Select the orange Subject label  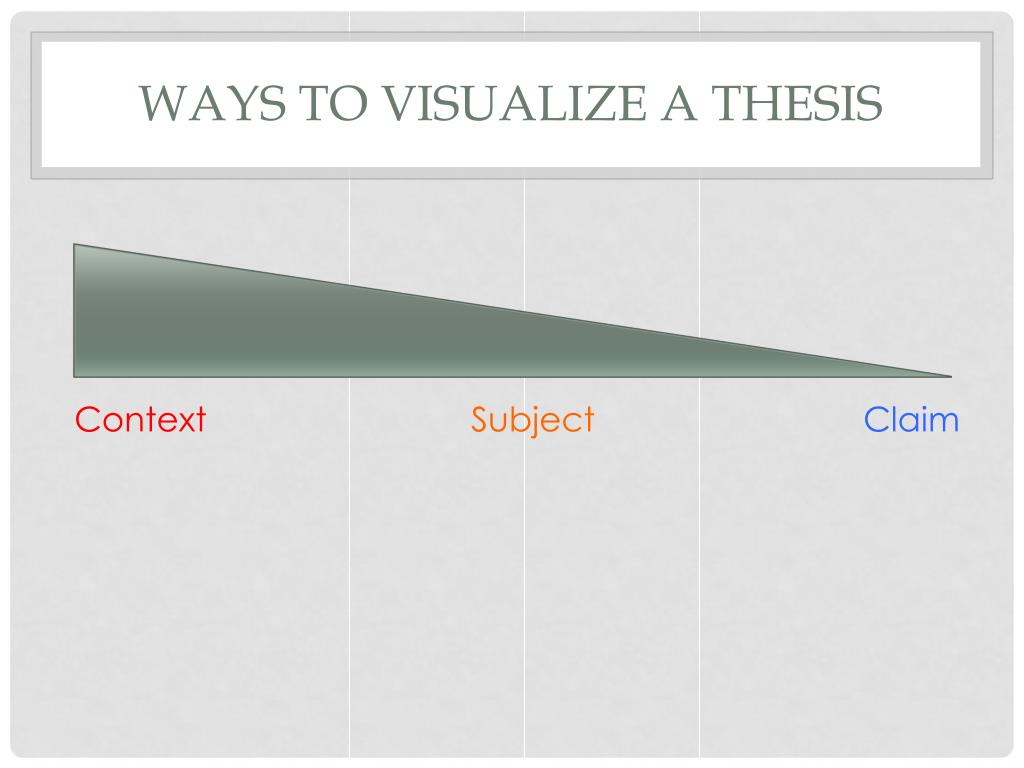click(532, 421)
